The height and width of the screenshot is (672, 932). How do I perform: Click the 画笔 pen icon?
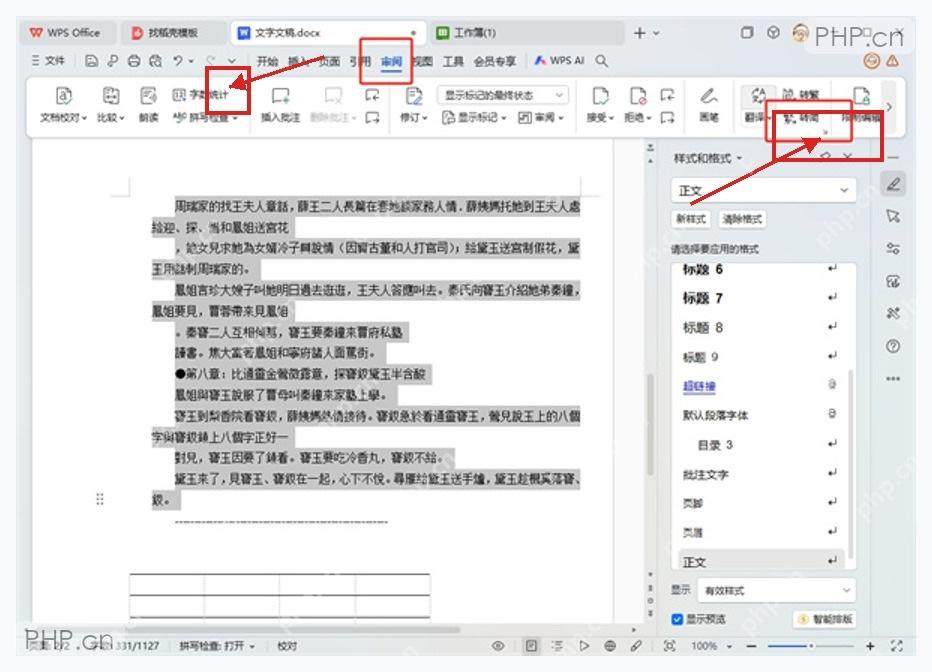click(x=709, y=96)
